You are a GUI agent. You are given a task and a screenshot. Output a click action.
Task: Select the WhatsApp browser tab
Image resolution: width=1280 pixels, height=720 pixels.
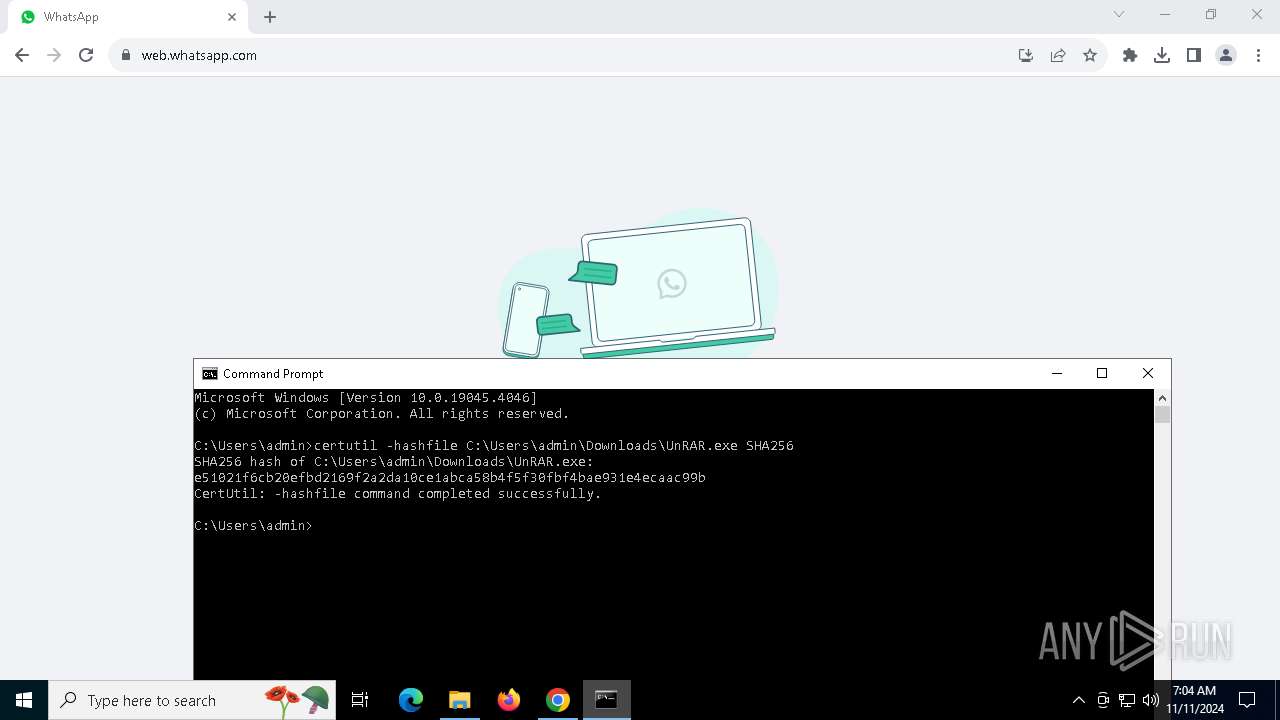[x=127, y=17]
